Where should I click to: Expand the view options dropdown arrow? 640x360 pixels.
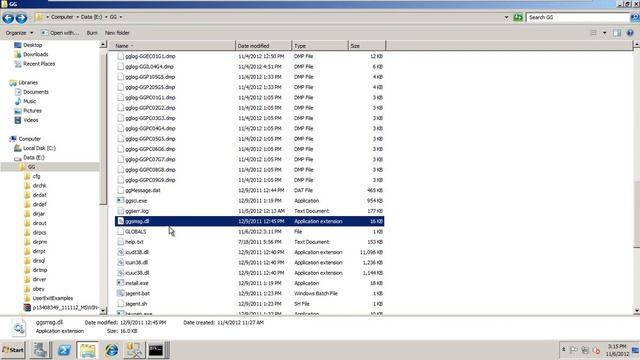604,33
